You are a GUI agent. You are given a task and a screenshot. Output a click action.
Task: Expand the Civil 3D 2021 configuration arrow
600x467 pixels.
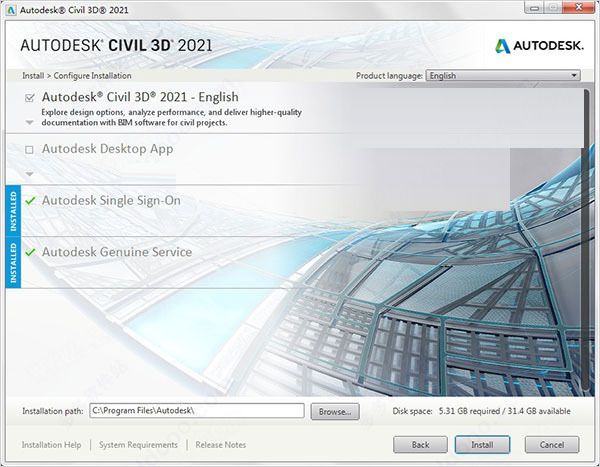(30, 122)
